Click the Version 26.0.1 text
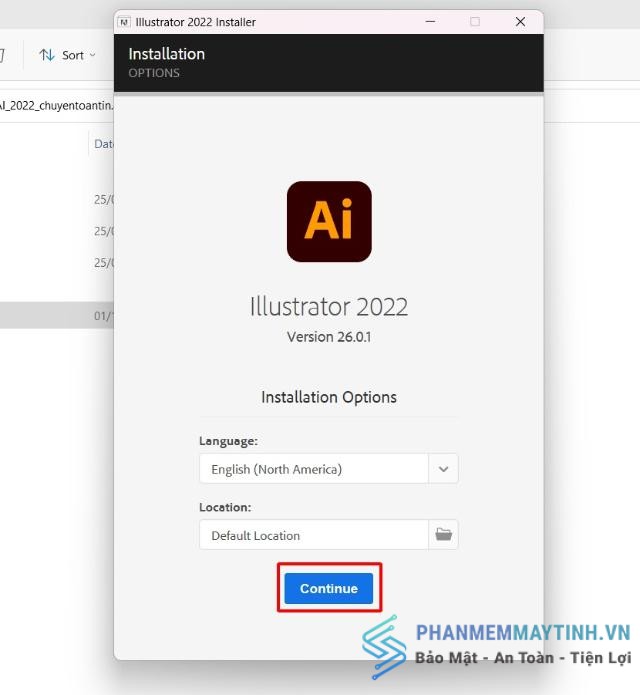 pos(329,337)
